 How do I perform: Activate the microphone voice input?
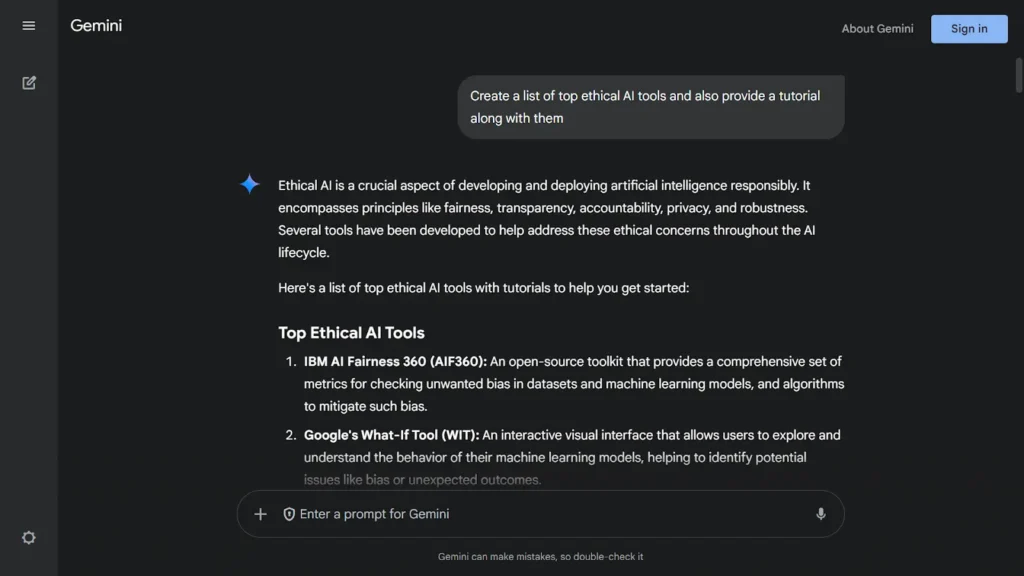click(x=821, y=514)
